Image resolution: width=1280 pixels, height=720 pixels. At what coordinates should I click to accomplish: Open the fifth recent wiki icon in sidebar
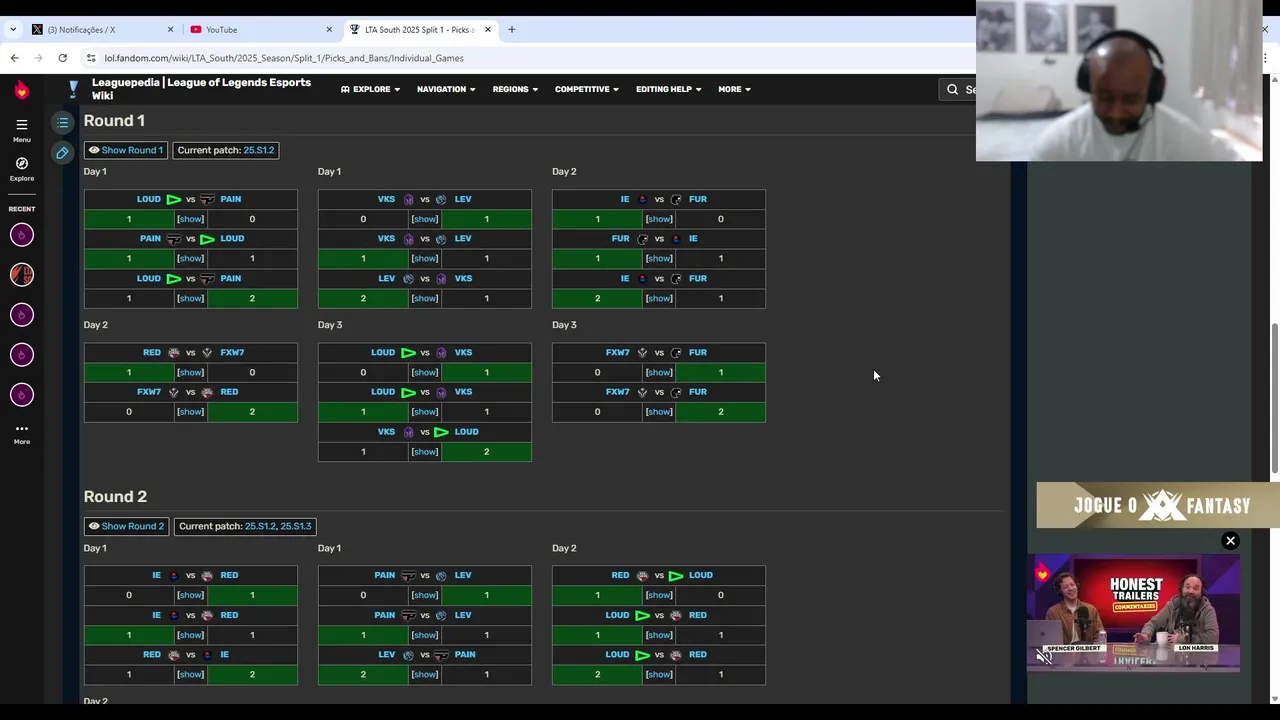pyautogui.click(x=21, y=395)
